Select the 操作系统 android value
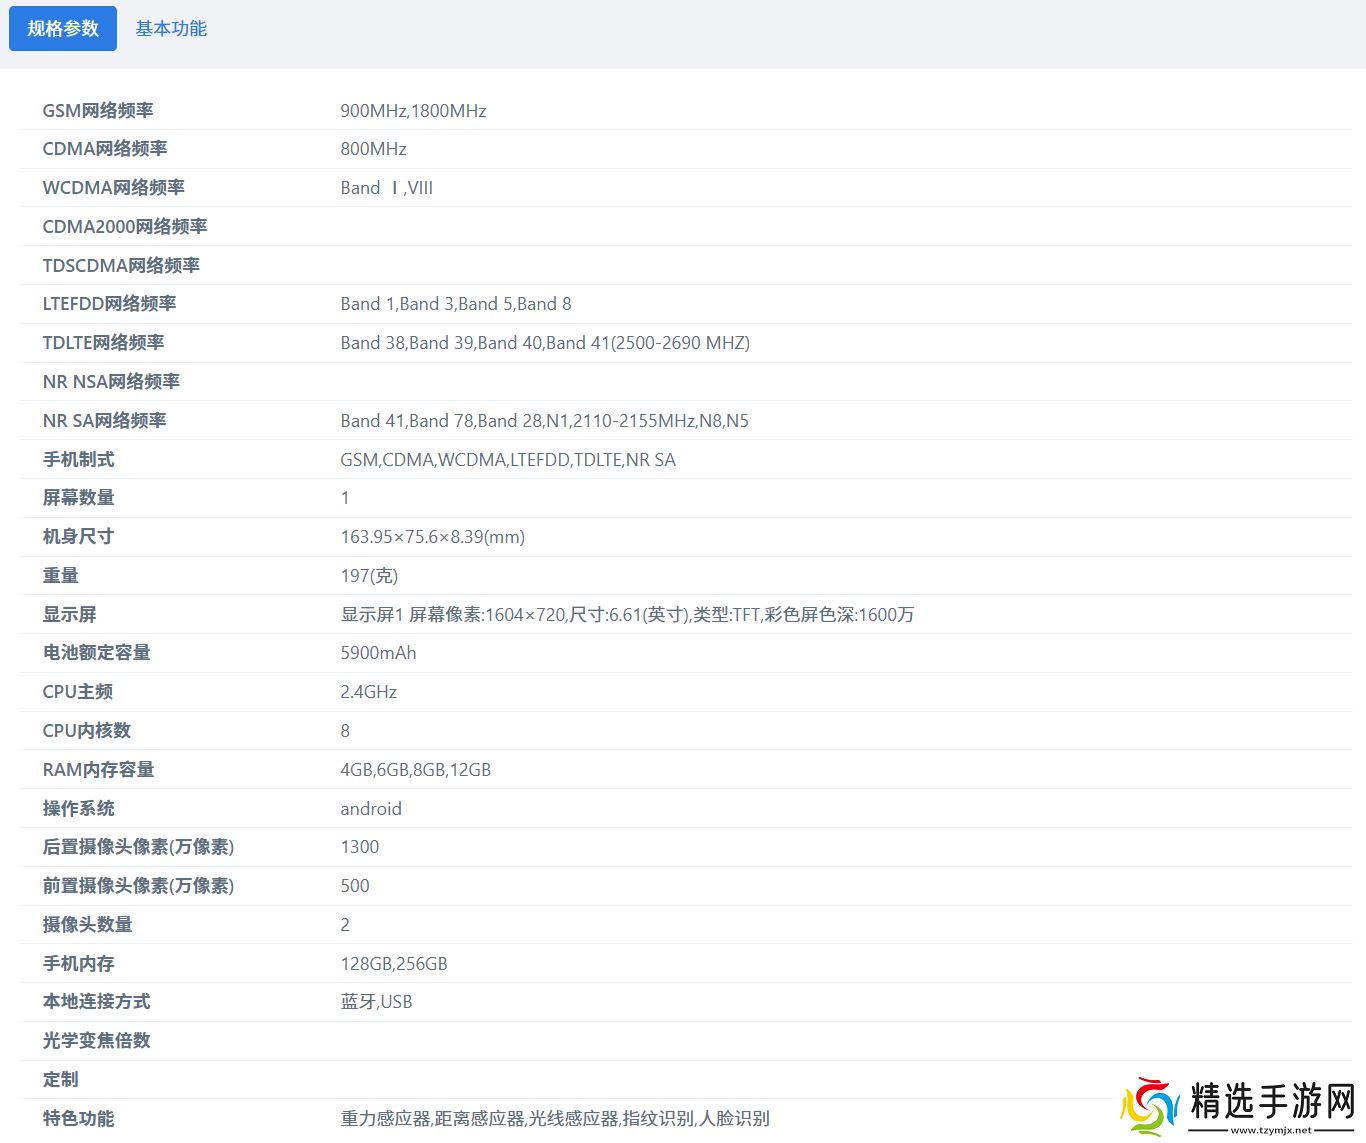The image size is (1366, 1143). coord(371,809)
